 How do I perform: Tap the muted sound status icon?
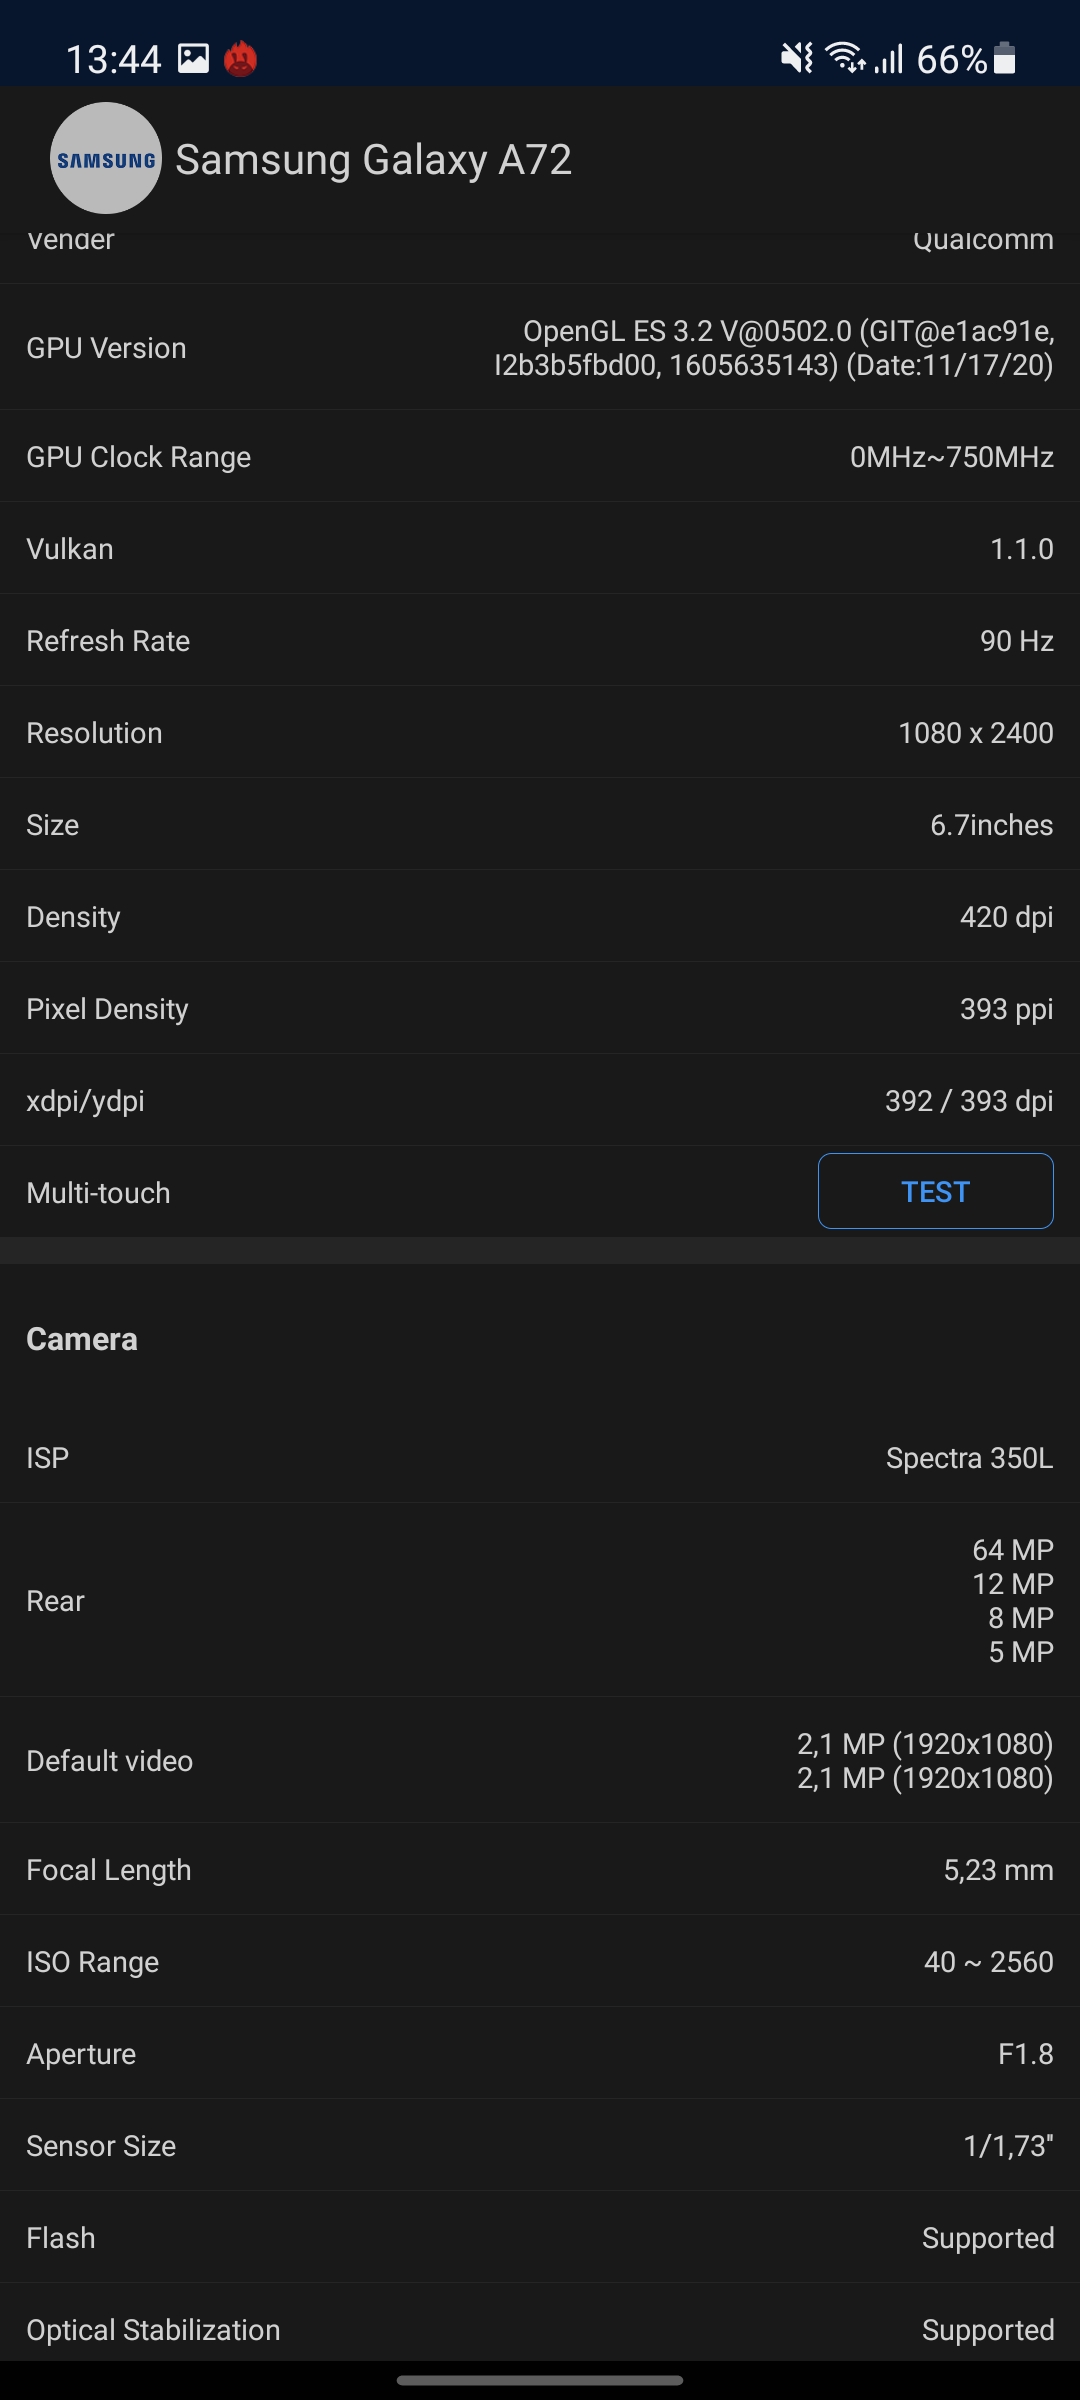[797, 59]
